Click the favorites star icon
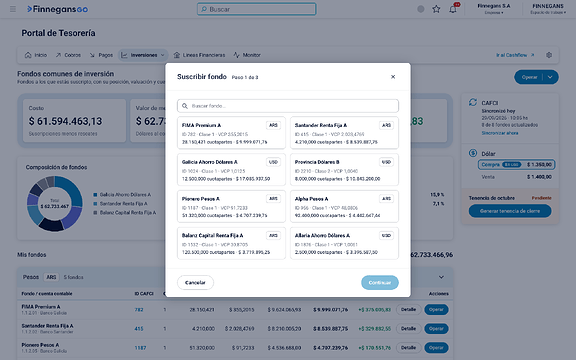This screenshot has height=360, width=576. pos(436,9)
